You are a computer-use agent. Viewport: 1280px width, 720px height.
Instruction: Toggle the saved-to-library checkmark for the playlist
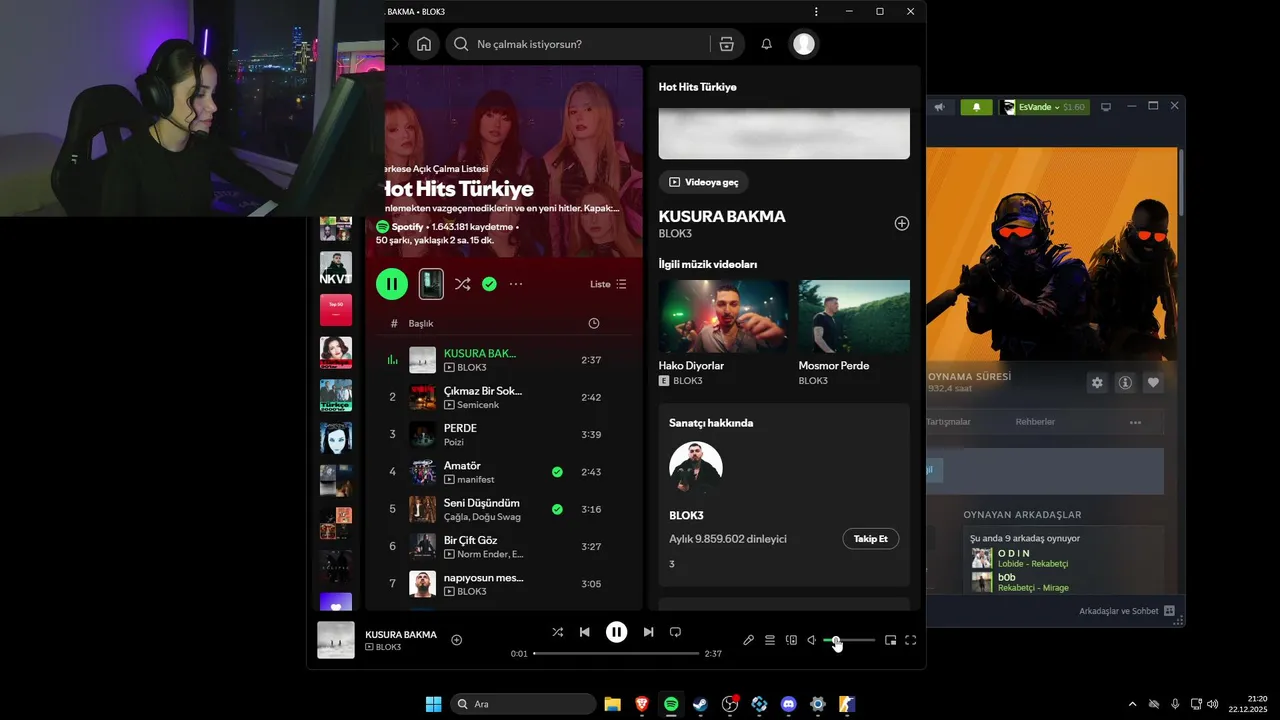pyautogui.click(x=489, y=284)
